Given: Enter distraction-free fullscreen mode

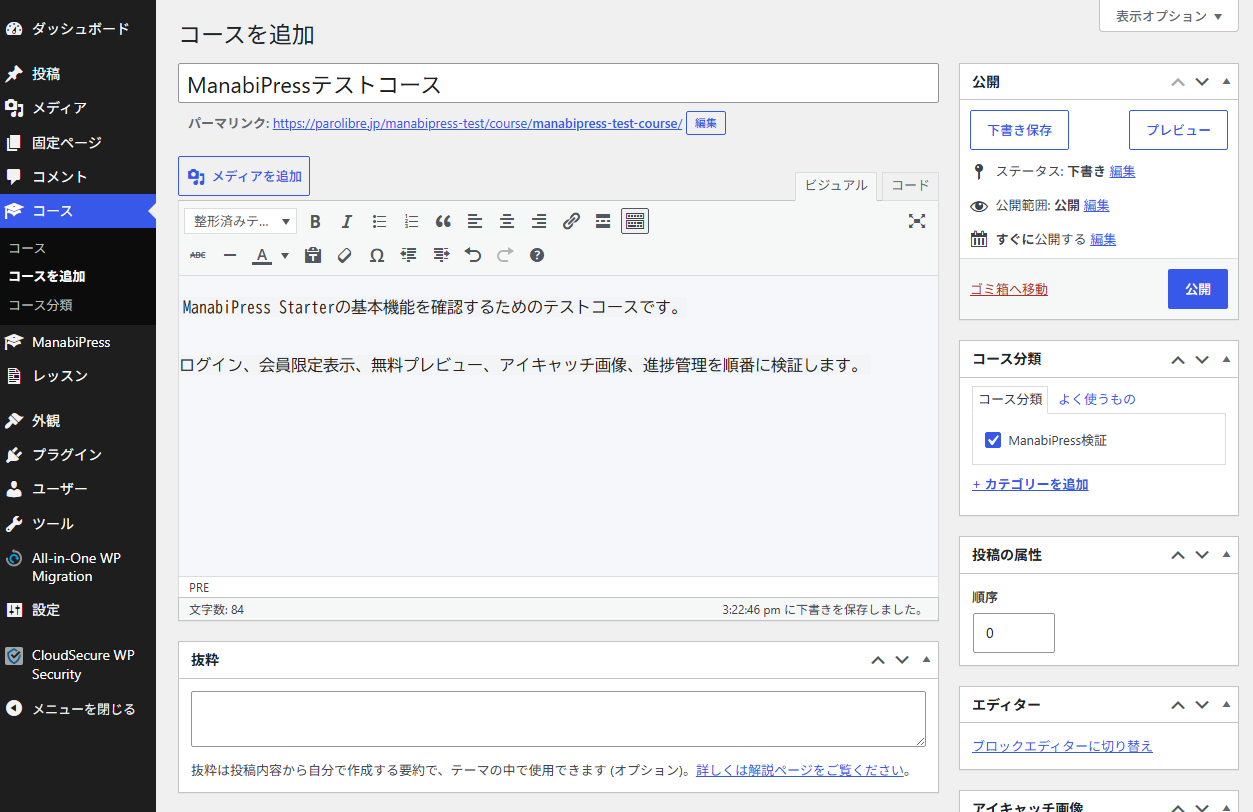Looking at the screenshot, I should point(917,221).
